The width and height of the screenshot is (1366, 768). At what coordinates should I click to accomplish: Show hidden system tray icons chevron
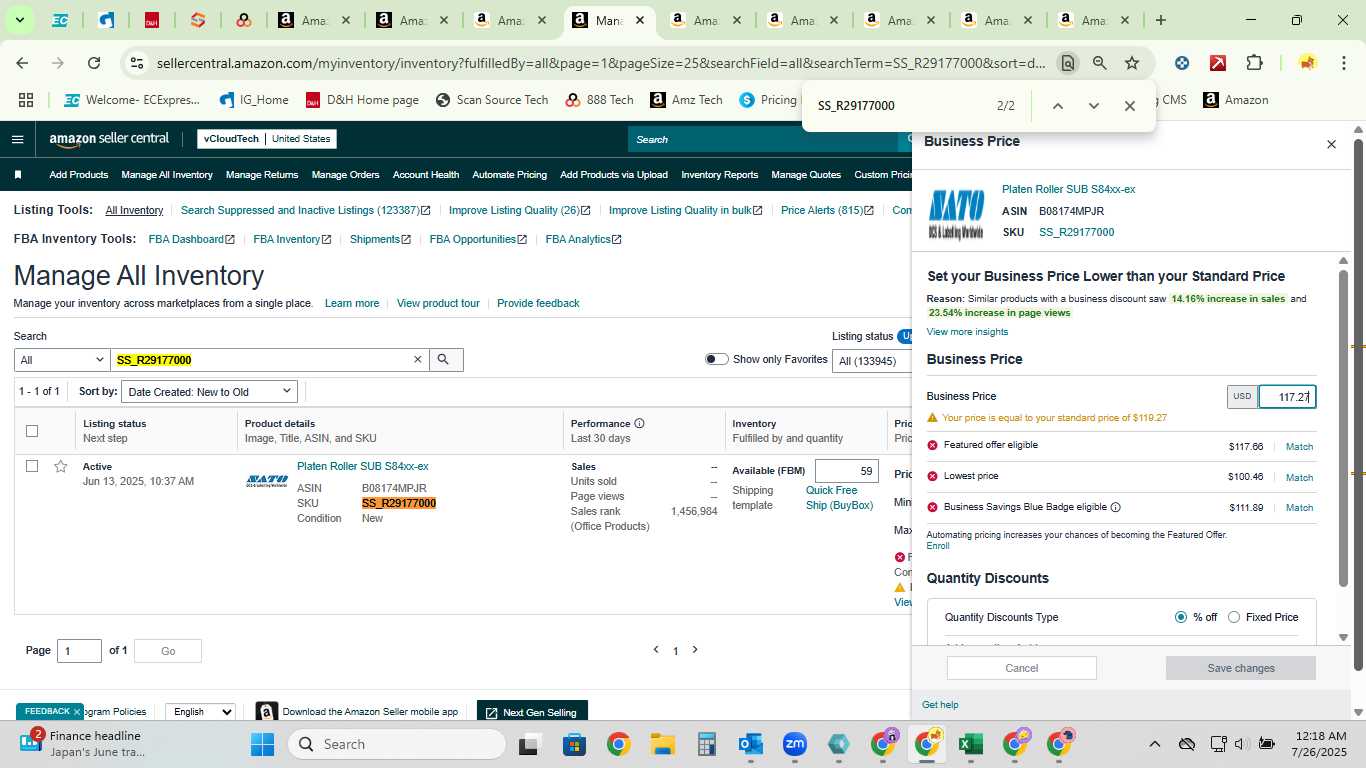[x=1154, y=744]
